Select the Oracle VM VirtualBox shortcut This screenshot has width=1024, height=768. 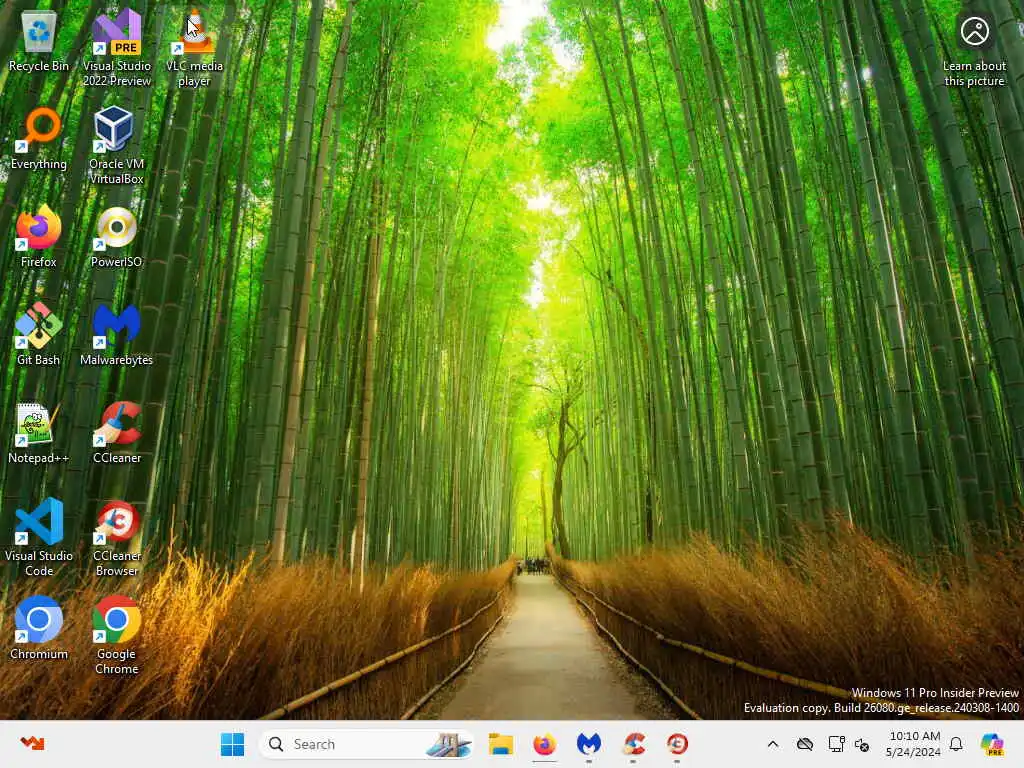coord(116,146)
